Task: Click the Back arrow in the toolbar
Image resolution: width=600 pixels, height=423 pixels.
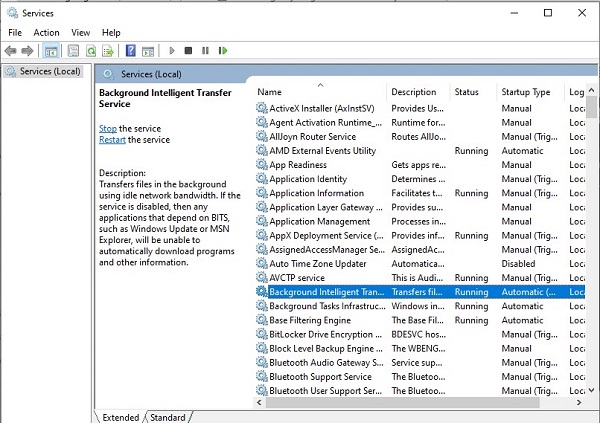Action: [11, 50]
